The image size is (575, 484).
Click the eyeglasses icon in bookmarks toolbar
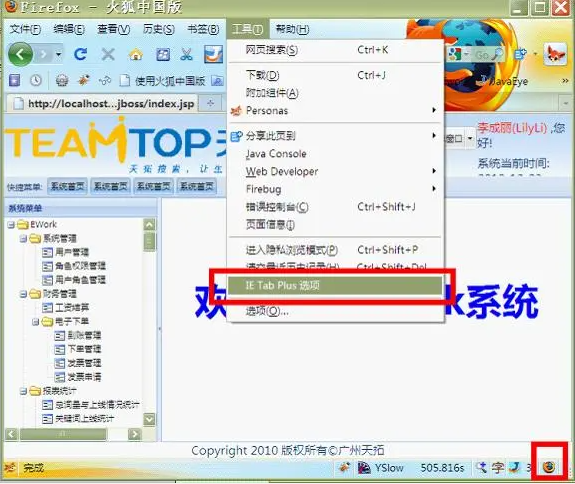click(x=105, y=80)
